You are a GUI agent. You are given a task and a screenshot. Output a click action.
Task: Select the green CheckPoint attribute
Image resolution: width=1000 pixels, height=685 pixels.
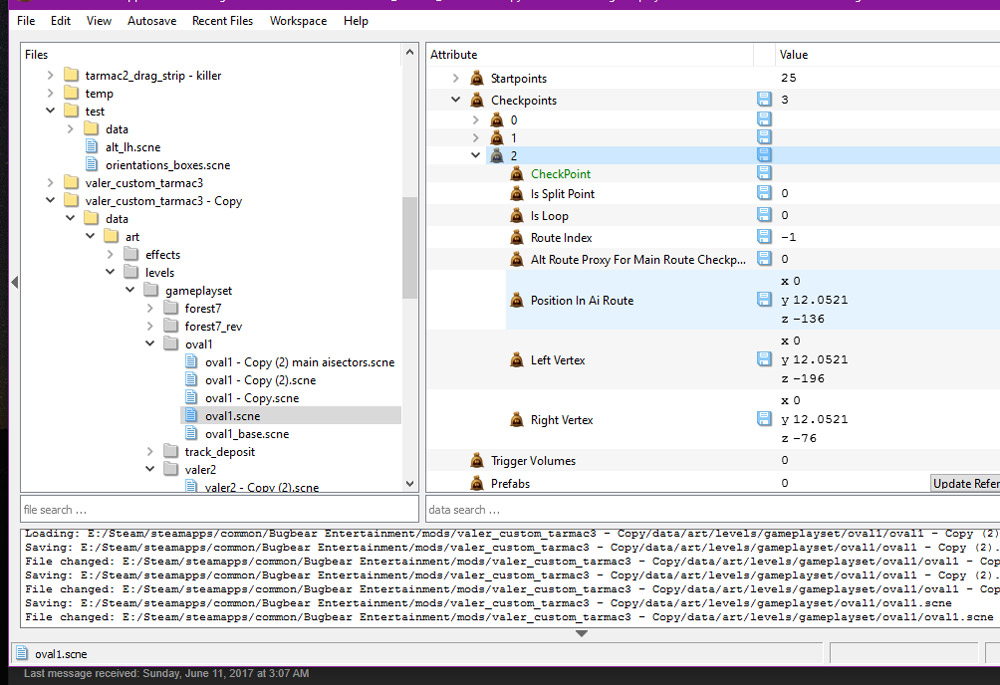561,174
